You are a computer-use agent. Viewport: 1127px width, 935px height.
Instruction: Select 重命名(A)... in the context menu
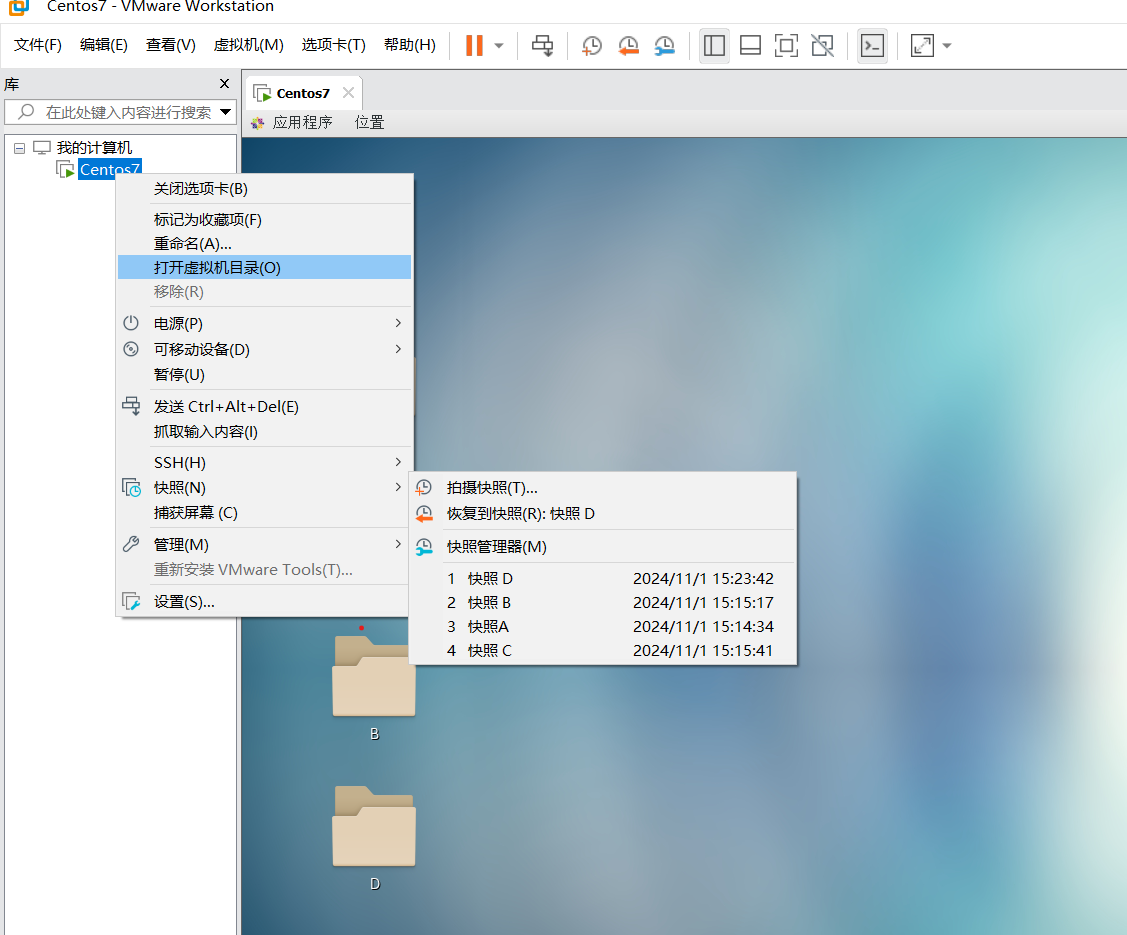click(x=264, y=244)
